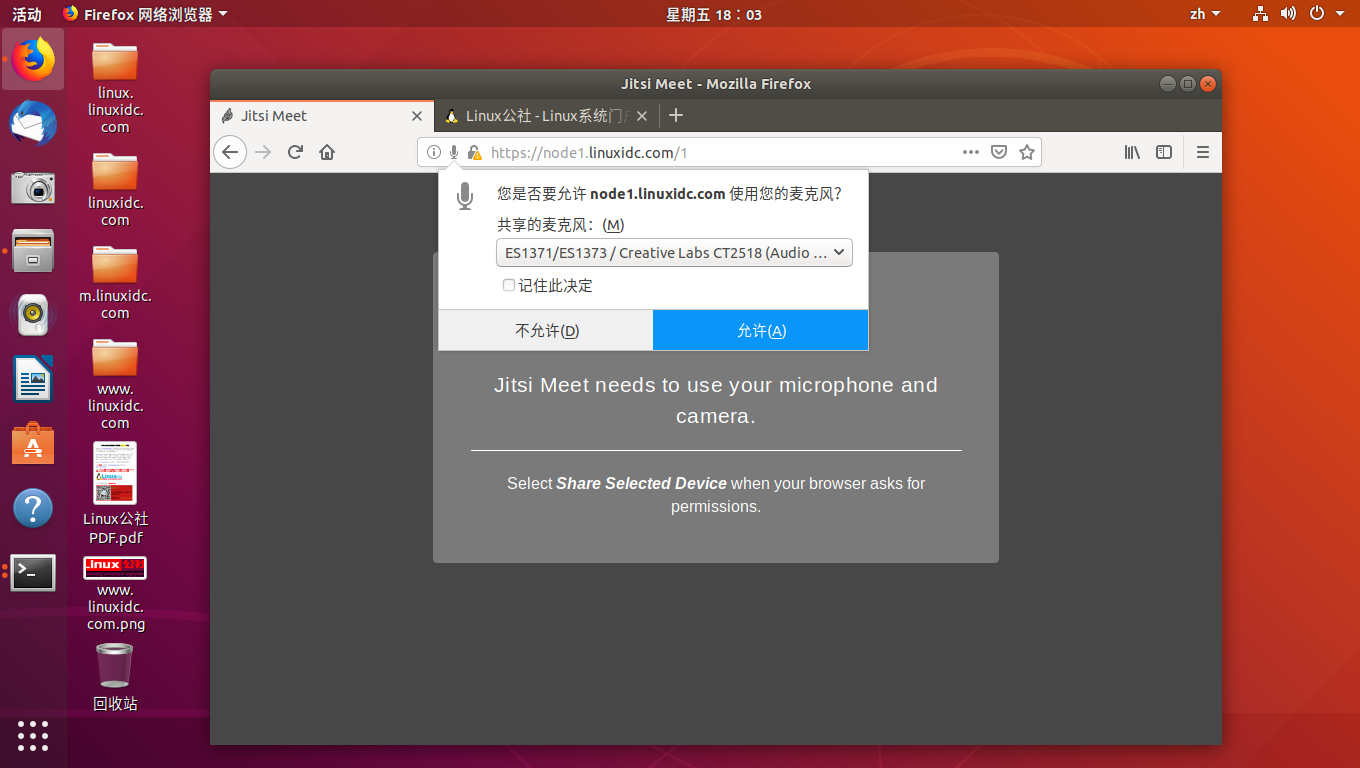
Task: Reload the current Jitsi Meet page
Action: tap(295, 152)
